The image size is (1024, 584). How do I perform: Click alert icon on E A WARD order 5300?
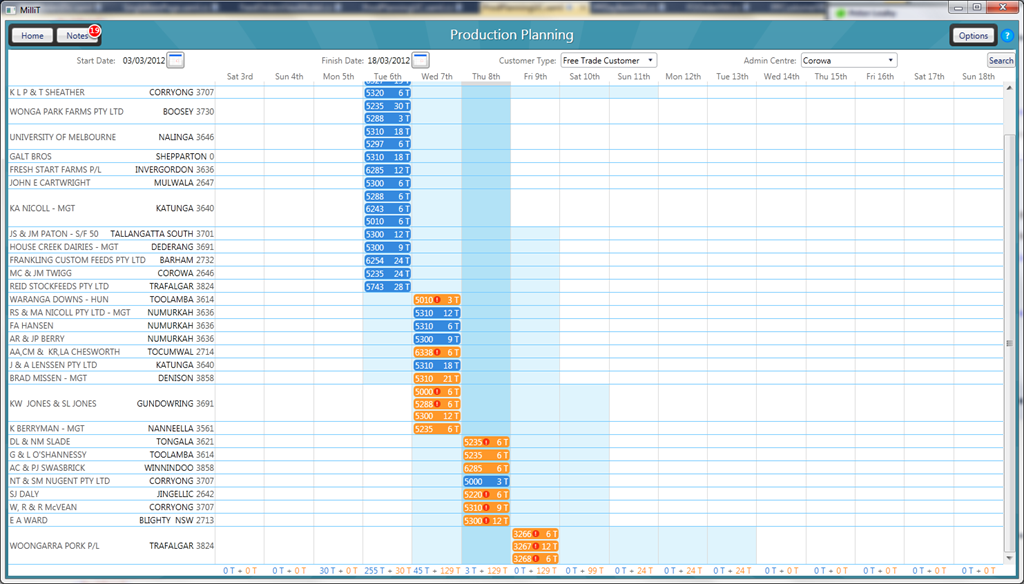click(486, 520)
